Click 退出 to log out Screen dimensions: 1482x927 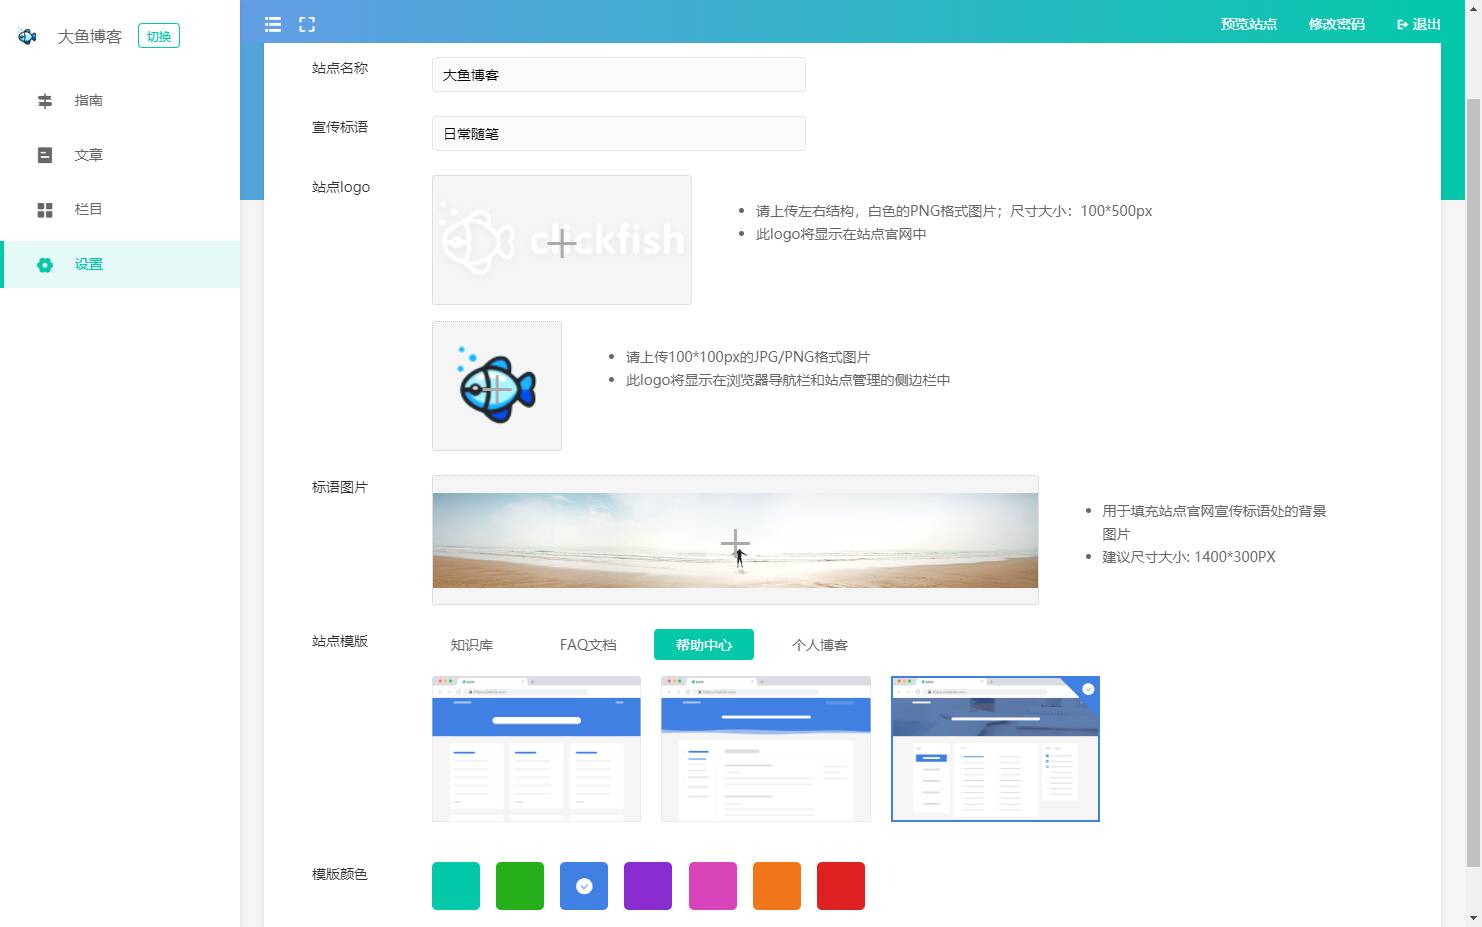pyautogui.click(x=1418, y=24)
